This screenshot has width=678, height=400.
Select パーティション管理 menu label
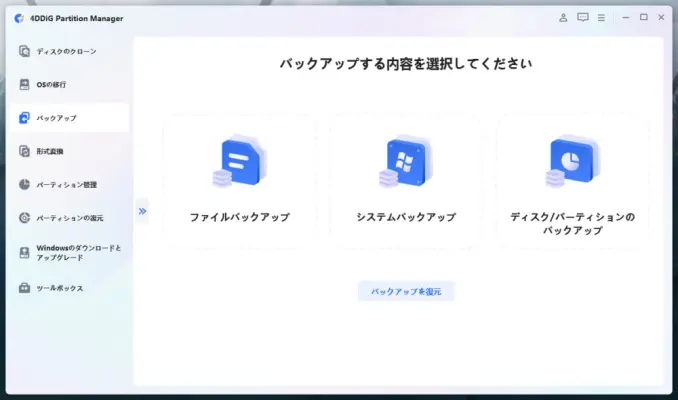[67, 185]
